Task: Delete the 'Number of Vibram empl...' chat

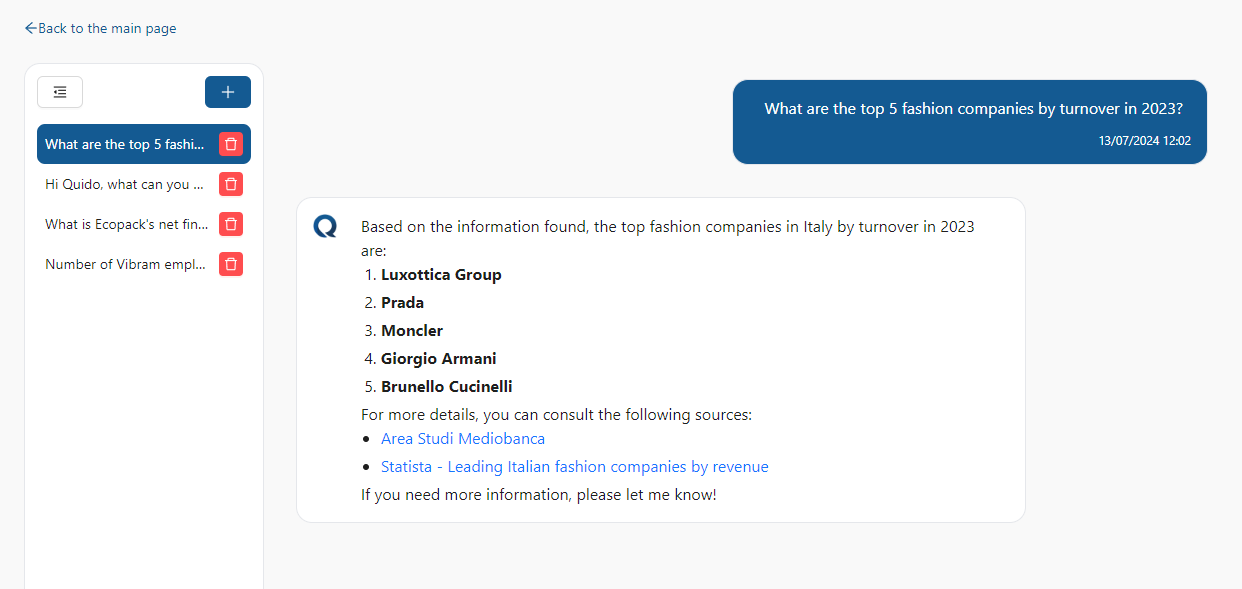Action: tap(231, 264)
